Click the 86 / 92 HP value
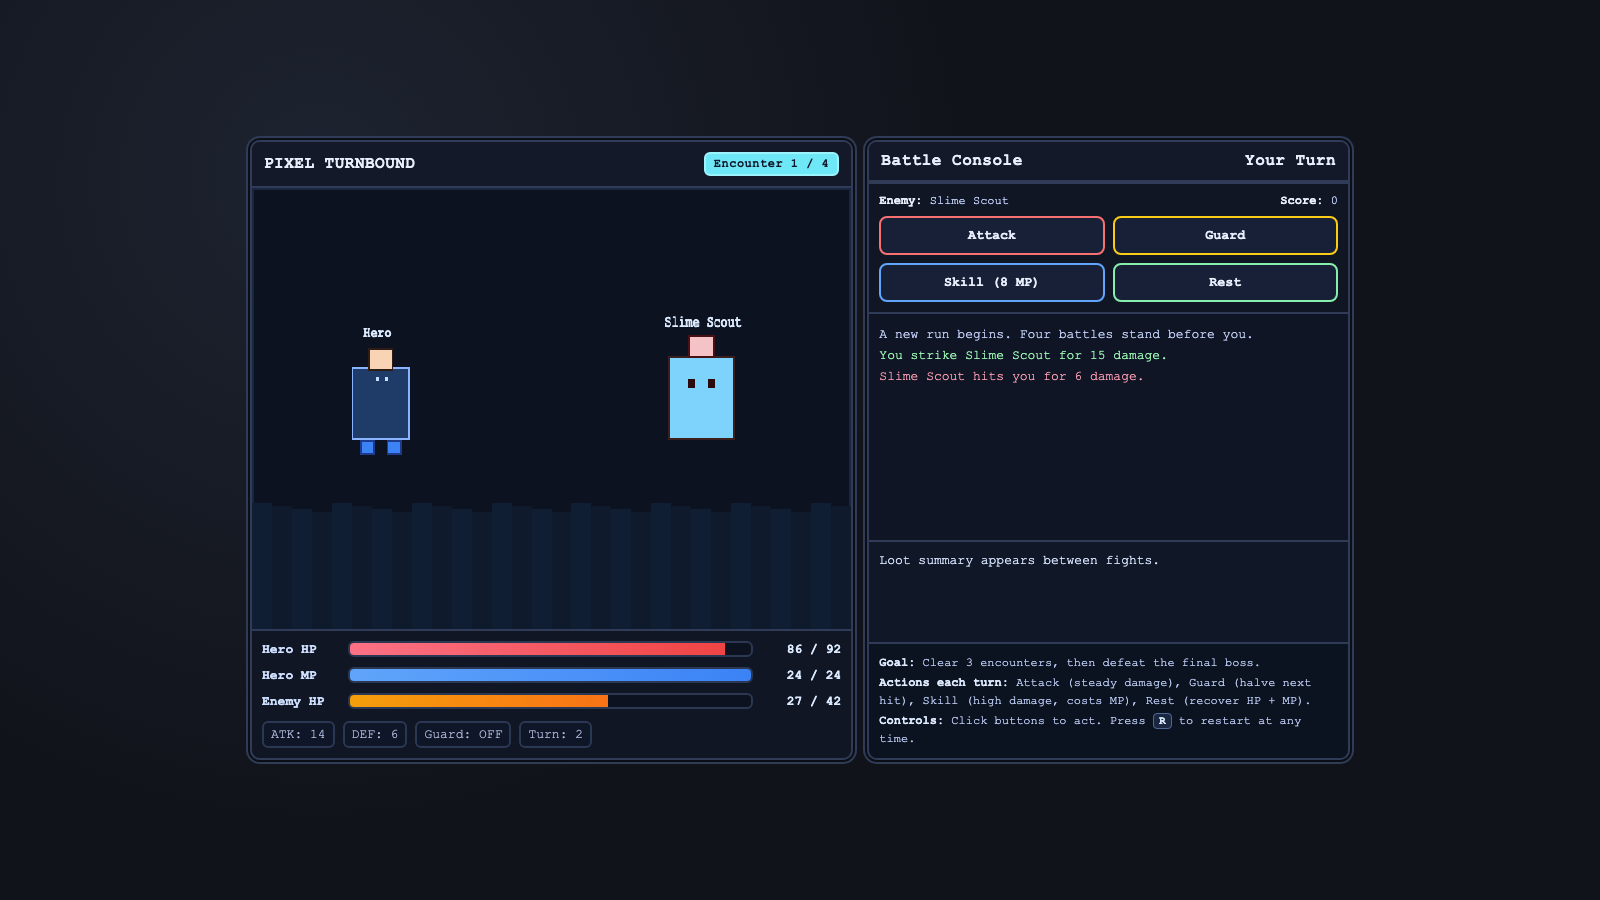The width and height of the screenshot is (1600, 900). (814, 649)
